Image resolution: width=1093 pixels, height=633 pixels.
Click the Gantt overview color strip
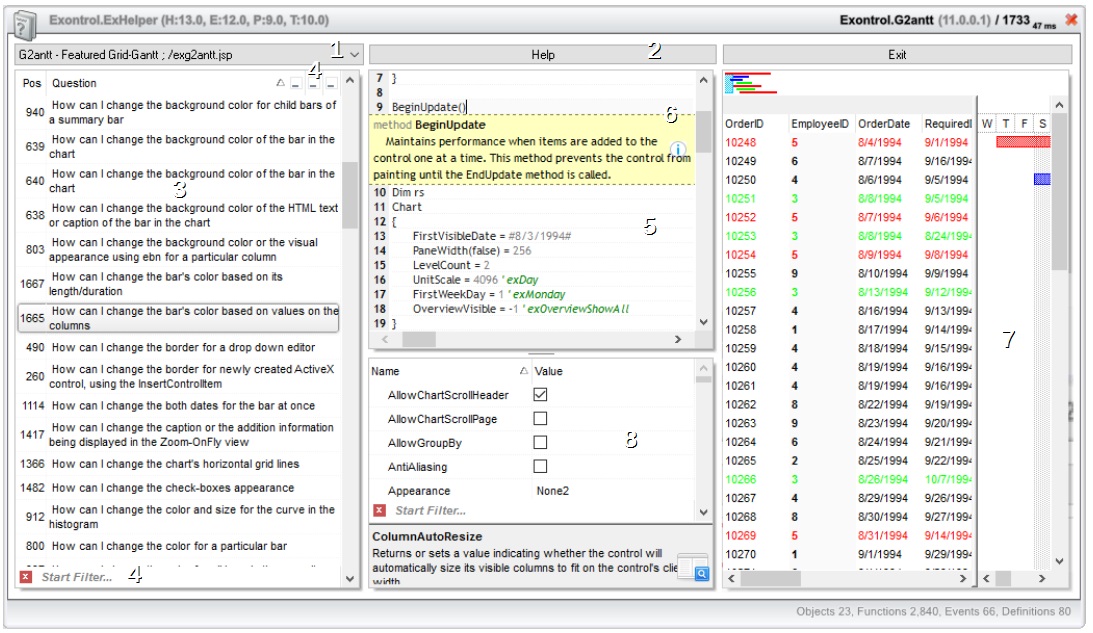750,84
